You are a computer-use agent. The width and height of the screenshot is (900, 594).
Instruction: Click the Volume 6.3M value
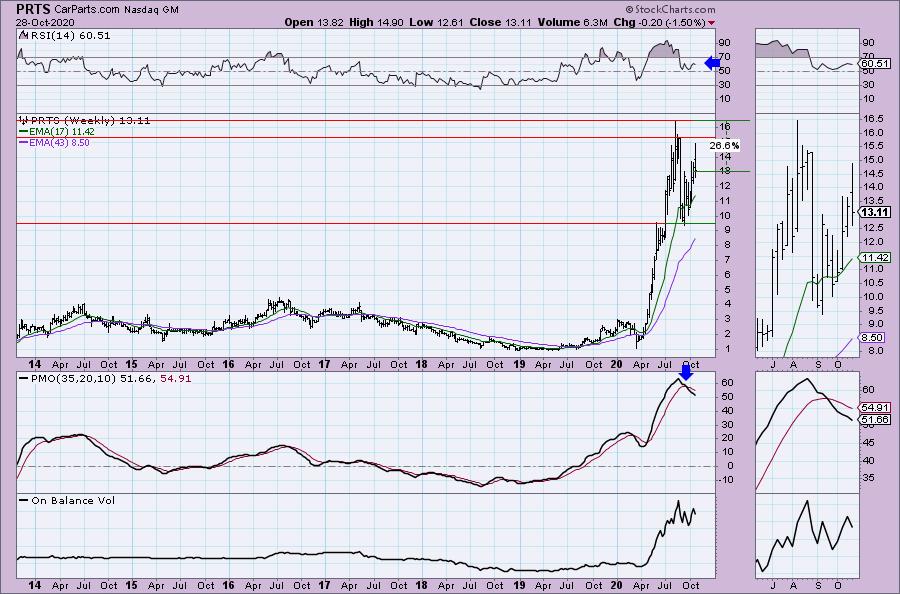pyautogui.click(x=573, y=23)
